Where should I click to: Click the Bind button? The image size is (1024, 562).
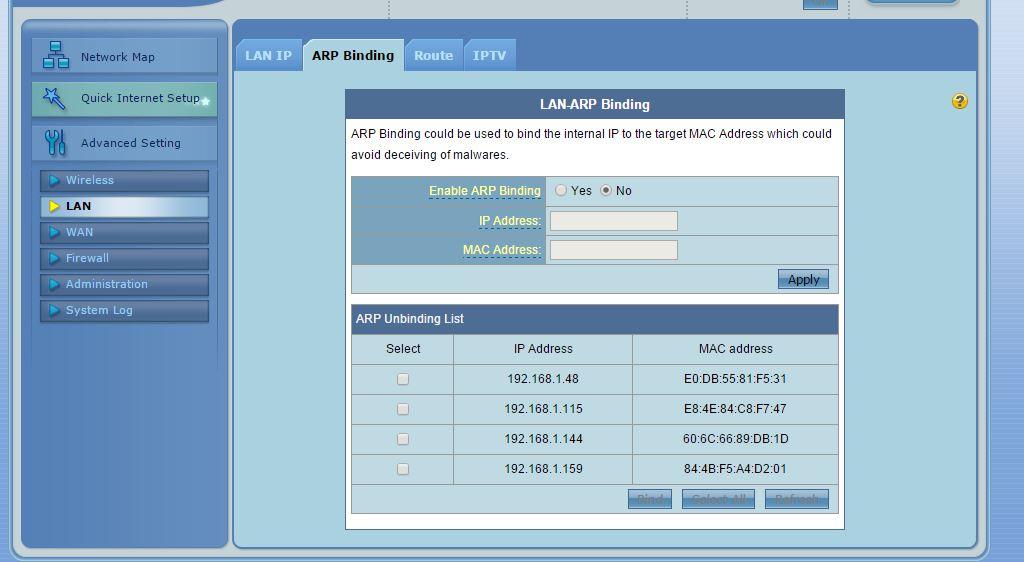pos(650,499)
